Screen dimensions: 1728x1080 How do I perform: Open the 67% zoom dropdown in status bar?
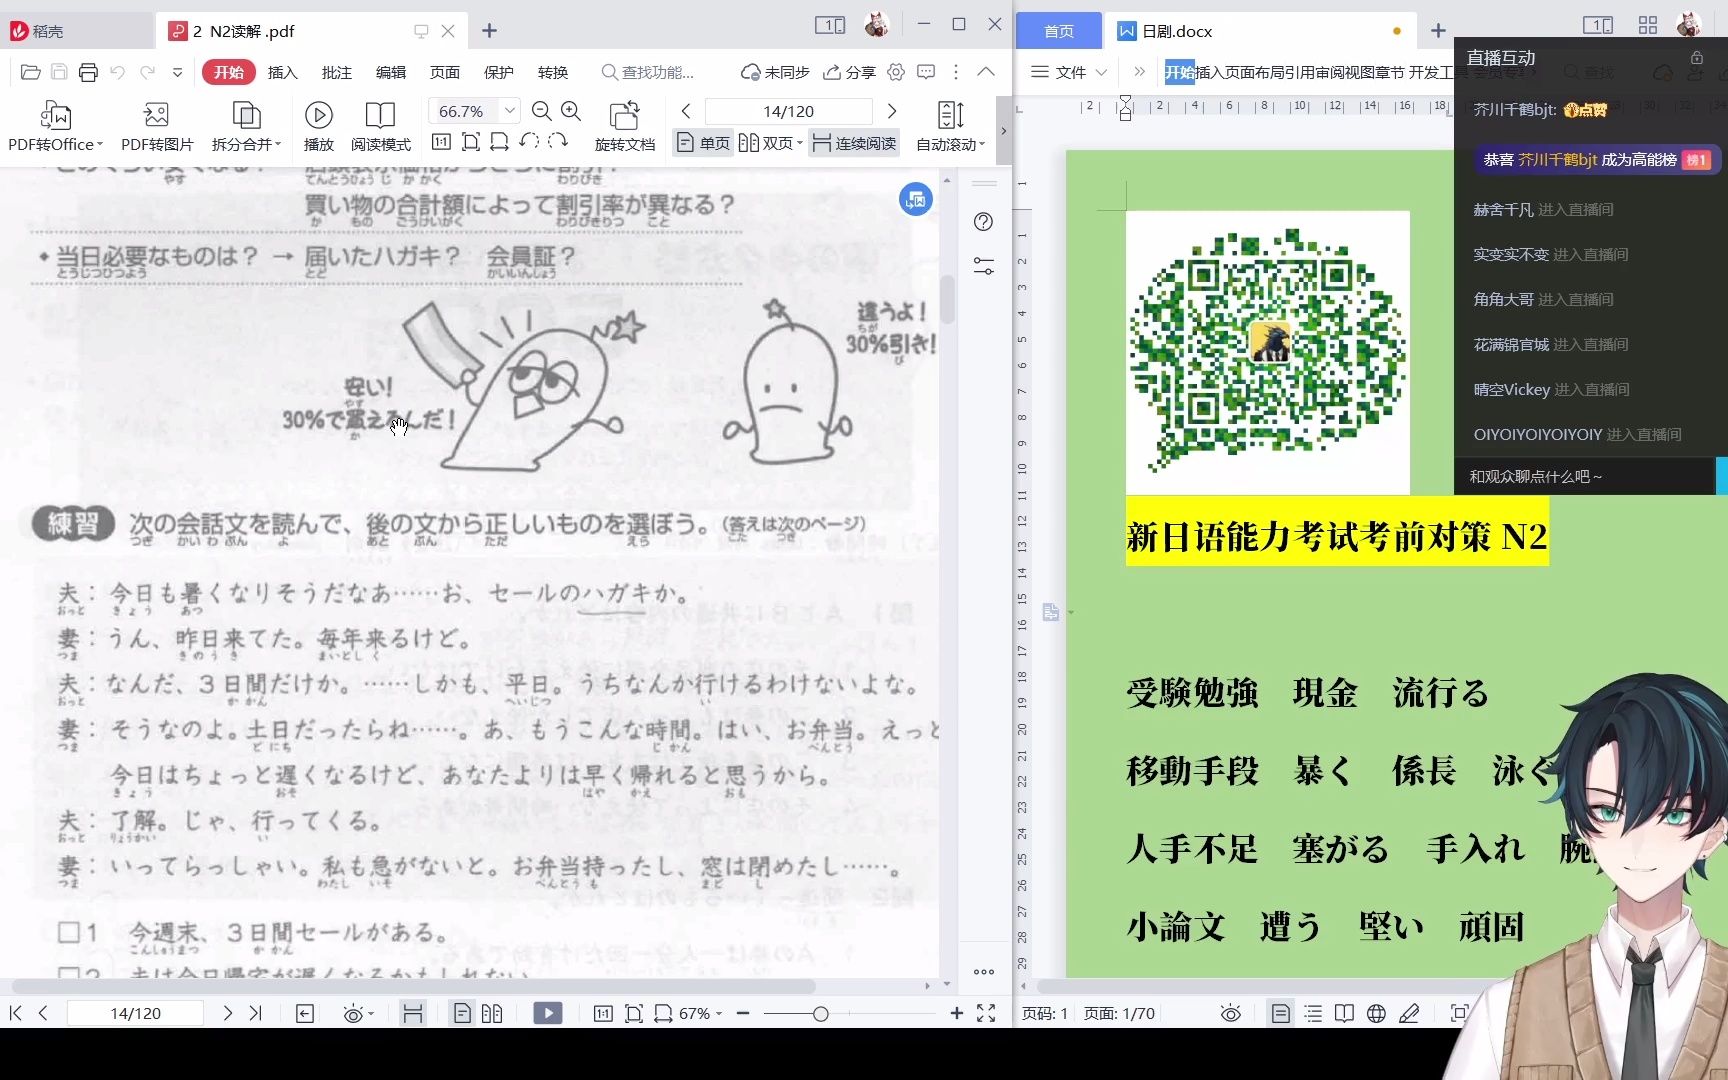click(x=700, y=1014)
